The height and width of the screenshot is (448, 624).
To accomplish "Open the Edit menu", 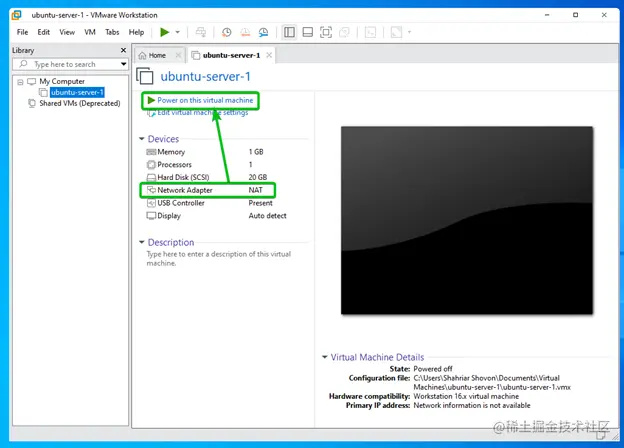I will click(x=43, y=32).
